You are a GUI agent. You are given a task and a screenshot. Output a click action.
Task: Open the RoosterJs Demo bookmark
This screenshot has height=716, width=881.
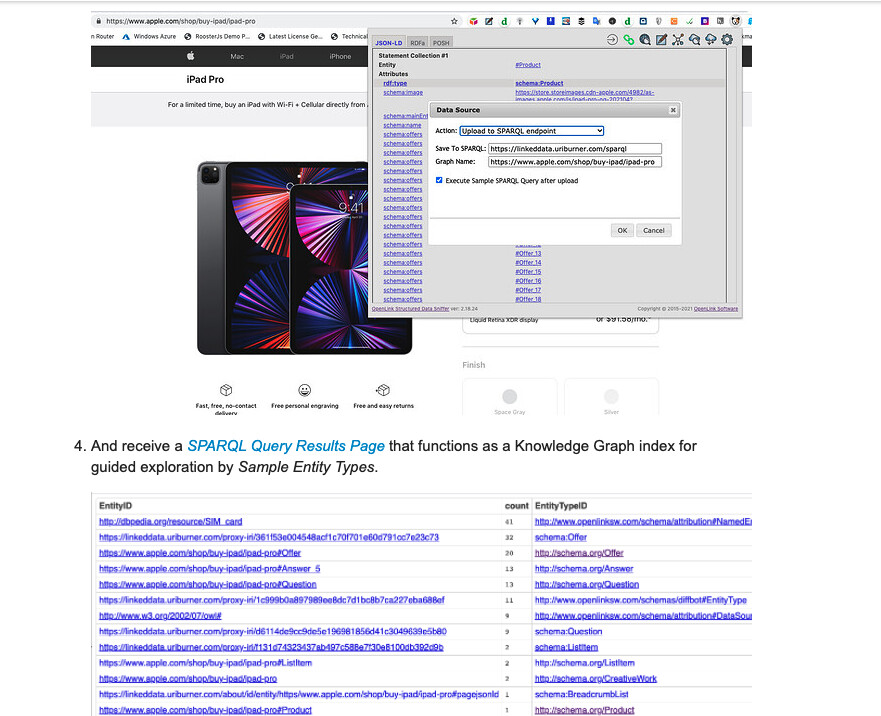click(x=217, y=37)
